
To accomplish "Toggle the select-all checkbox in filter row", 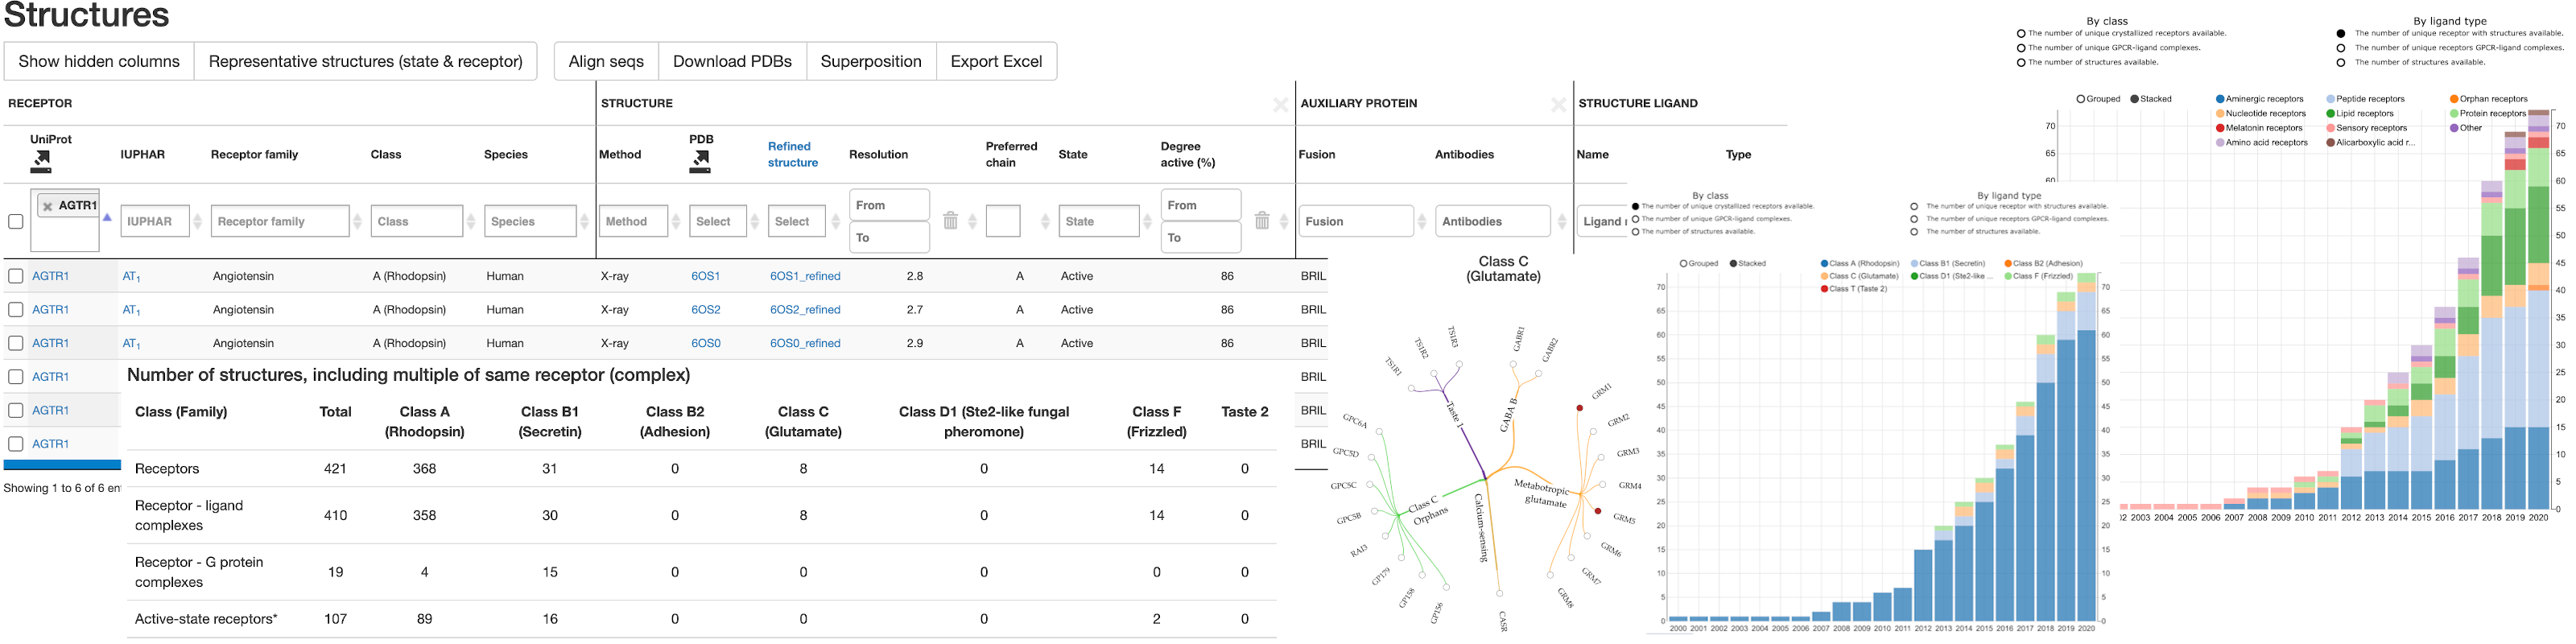I will pyautogui.click(x=16, y=221).
